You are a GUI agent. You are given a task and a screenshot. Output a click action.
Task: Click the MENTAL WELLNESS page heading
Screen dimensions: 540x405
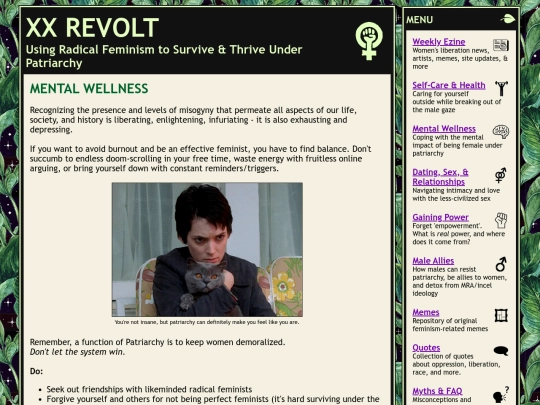89,89
